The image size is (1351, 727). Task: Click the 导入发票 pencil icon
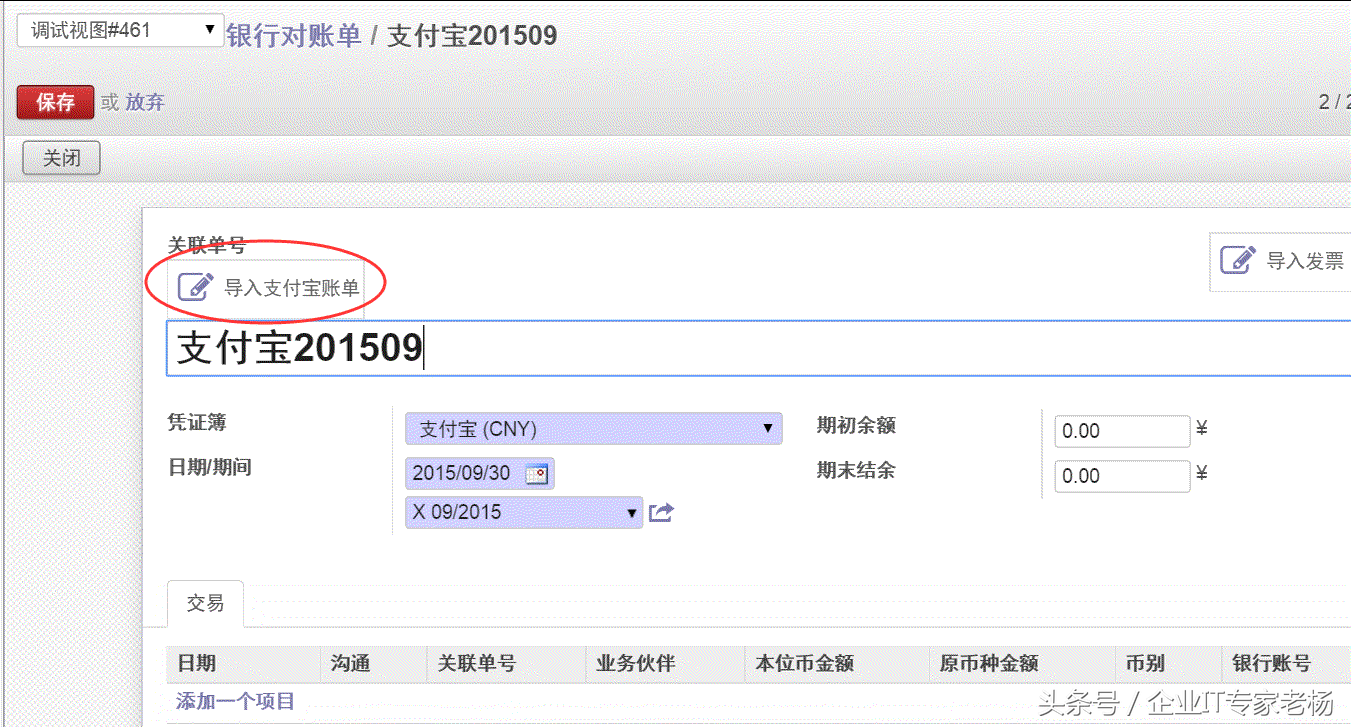[1238, 260]
